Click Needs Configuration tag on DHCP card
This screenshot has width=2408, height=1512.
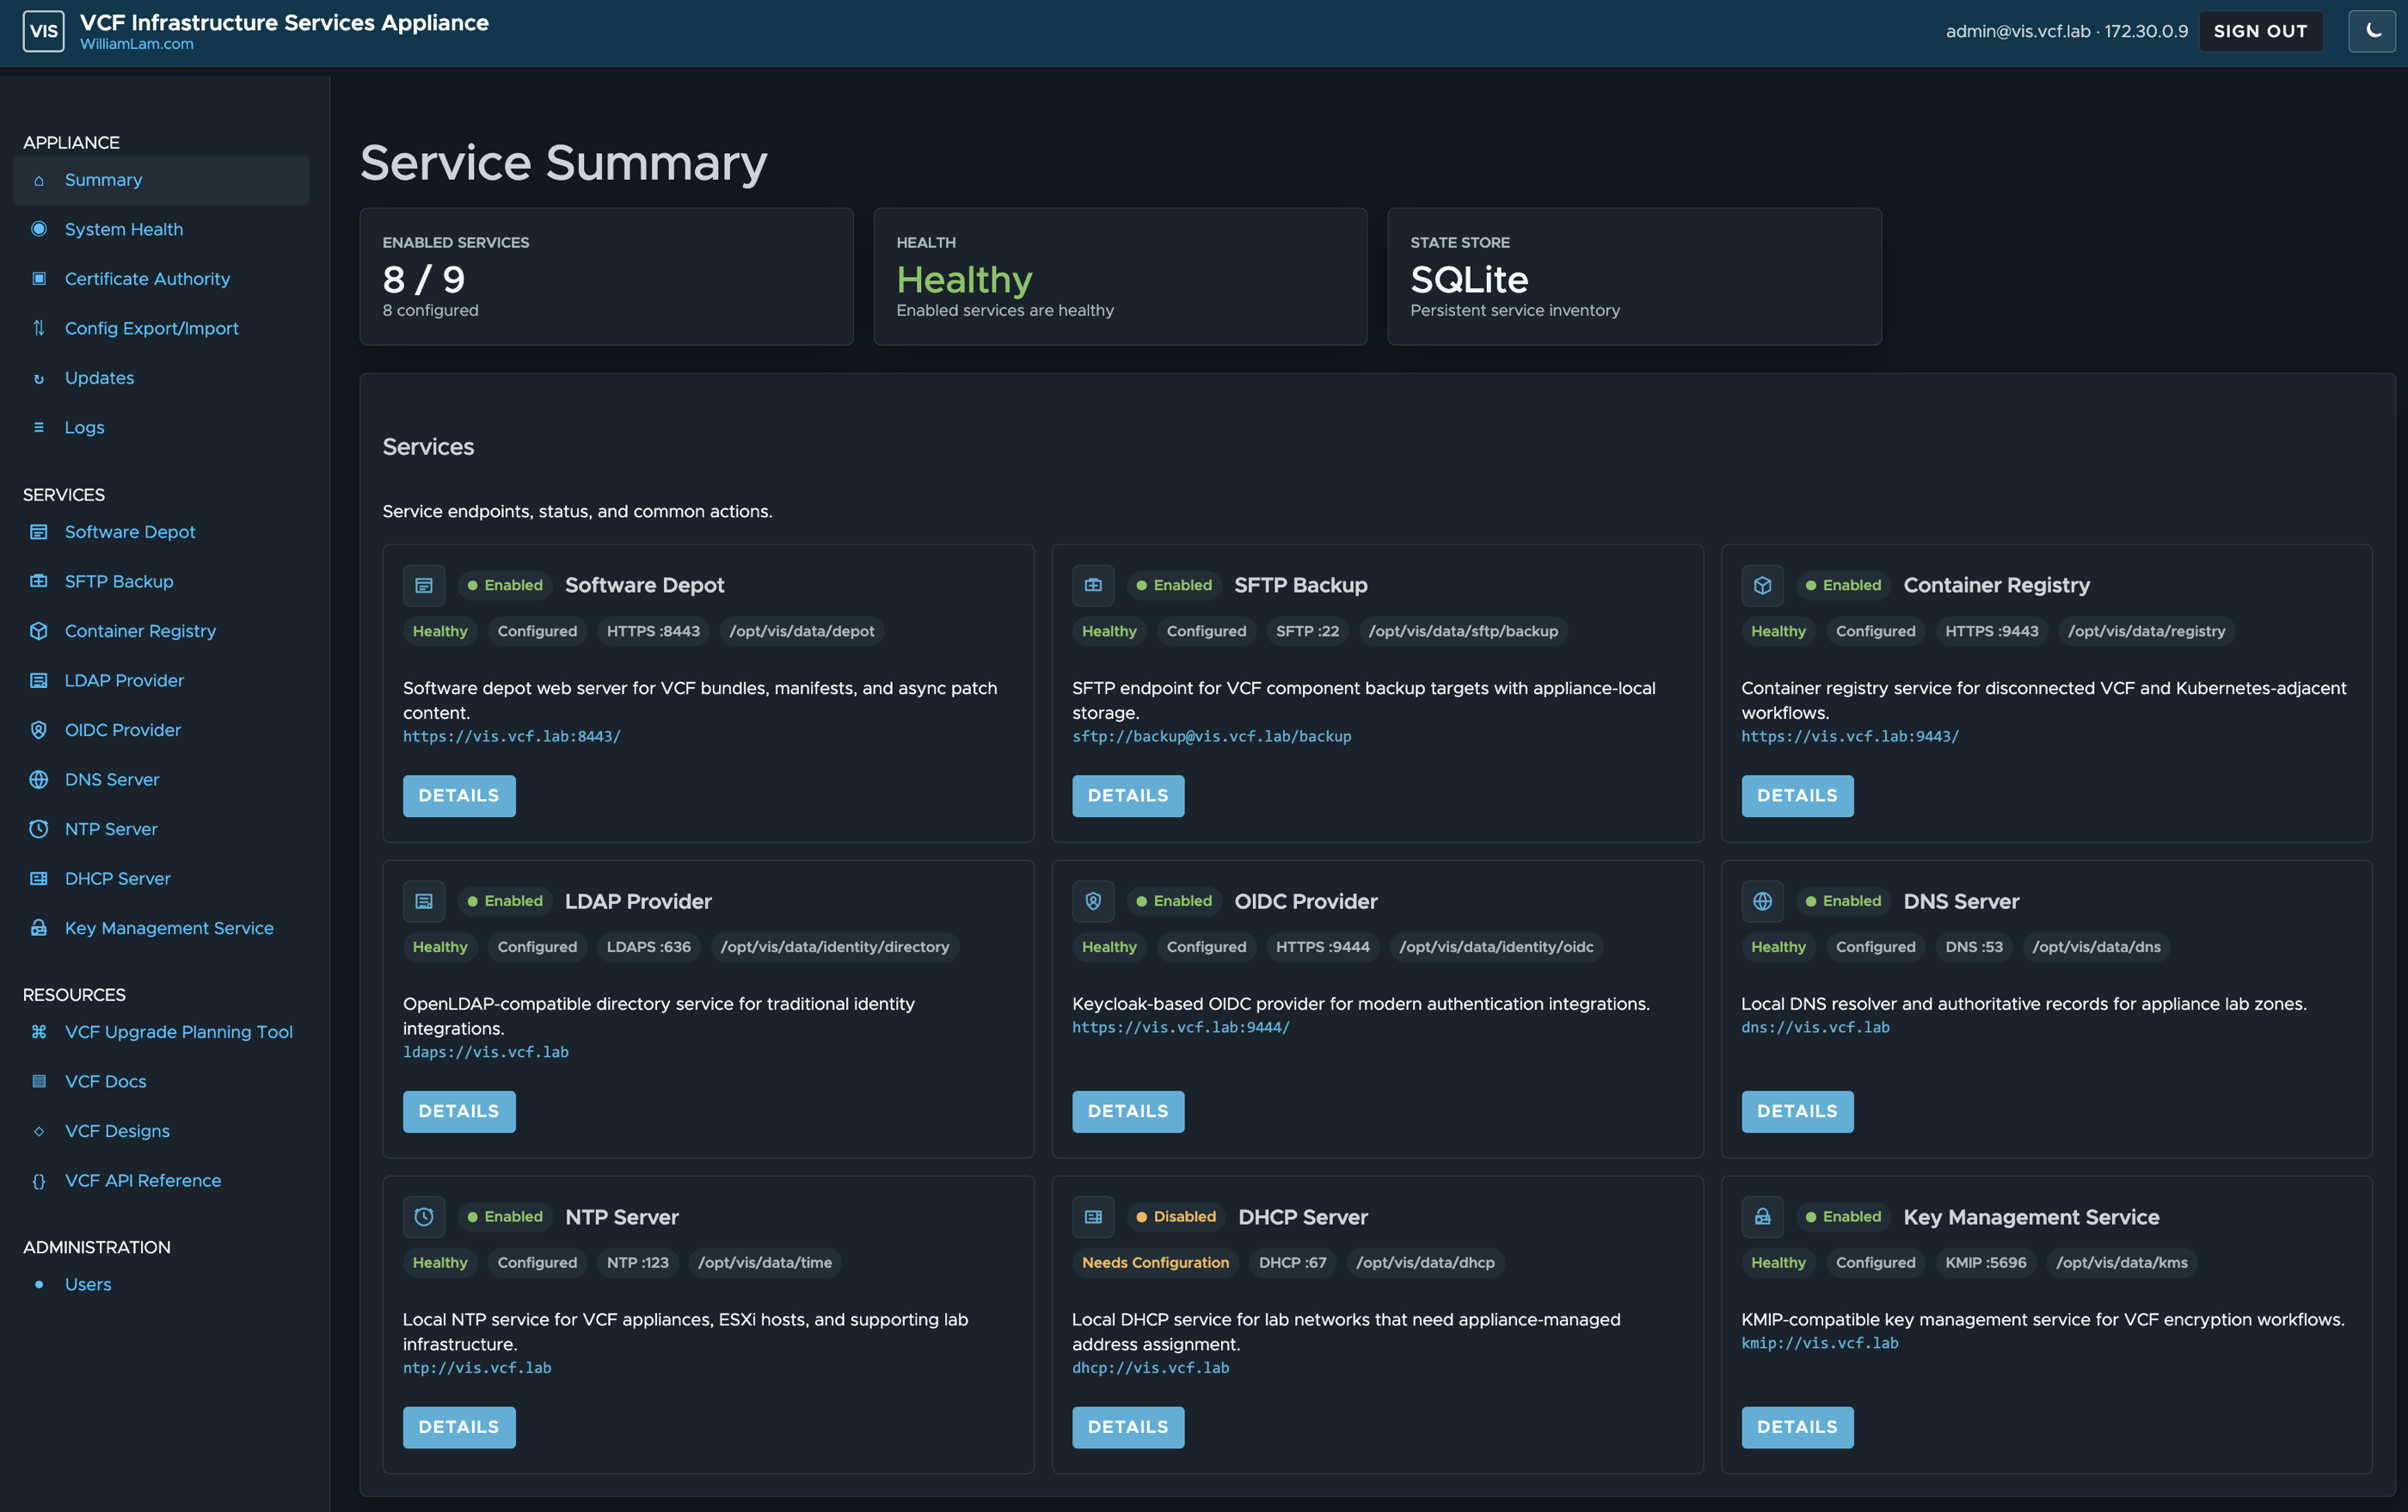1155,1263
